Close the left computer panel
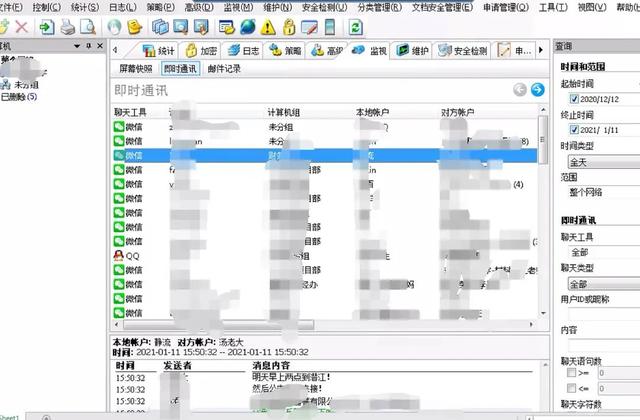 pyautogui.click(x=100, y=46)
